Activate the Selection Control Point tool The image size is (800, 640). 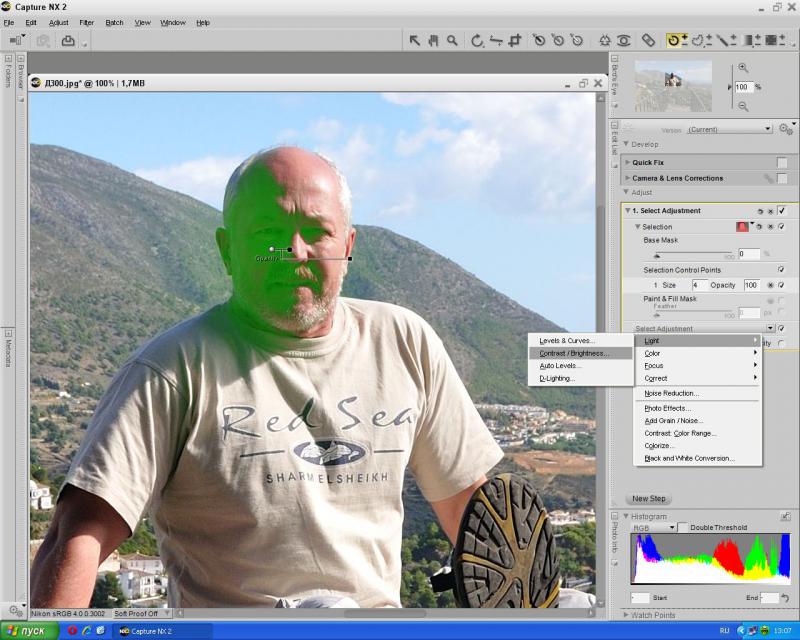[x=677, y=40]
